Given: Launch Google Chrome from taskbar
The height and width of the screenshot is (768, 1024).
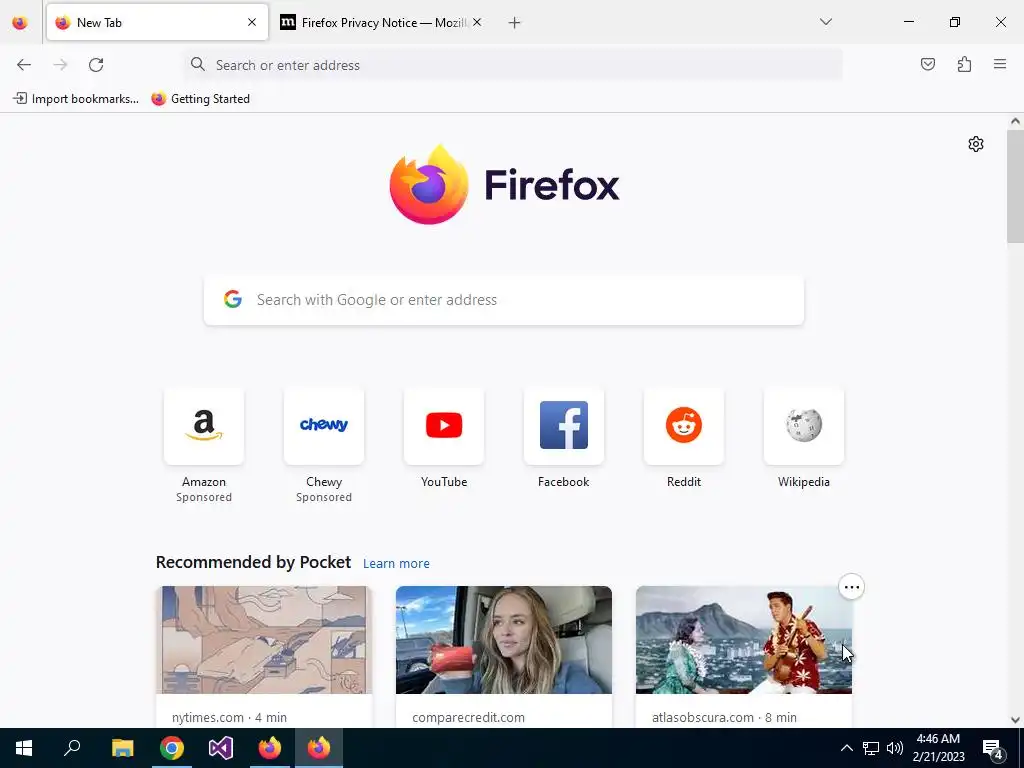Looking at the screenshot, I should [x=172, y=748].
